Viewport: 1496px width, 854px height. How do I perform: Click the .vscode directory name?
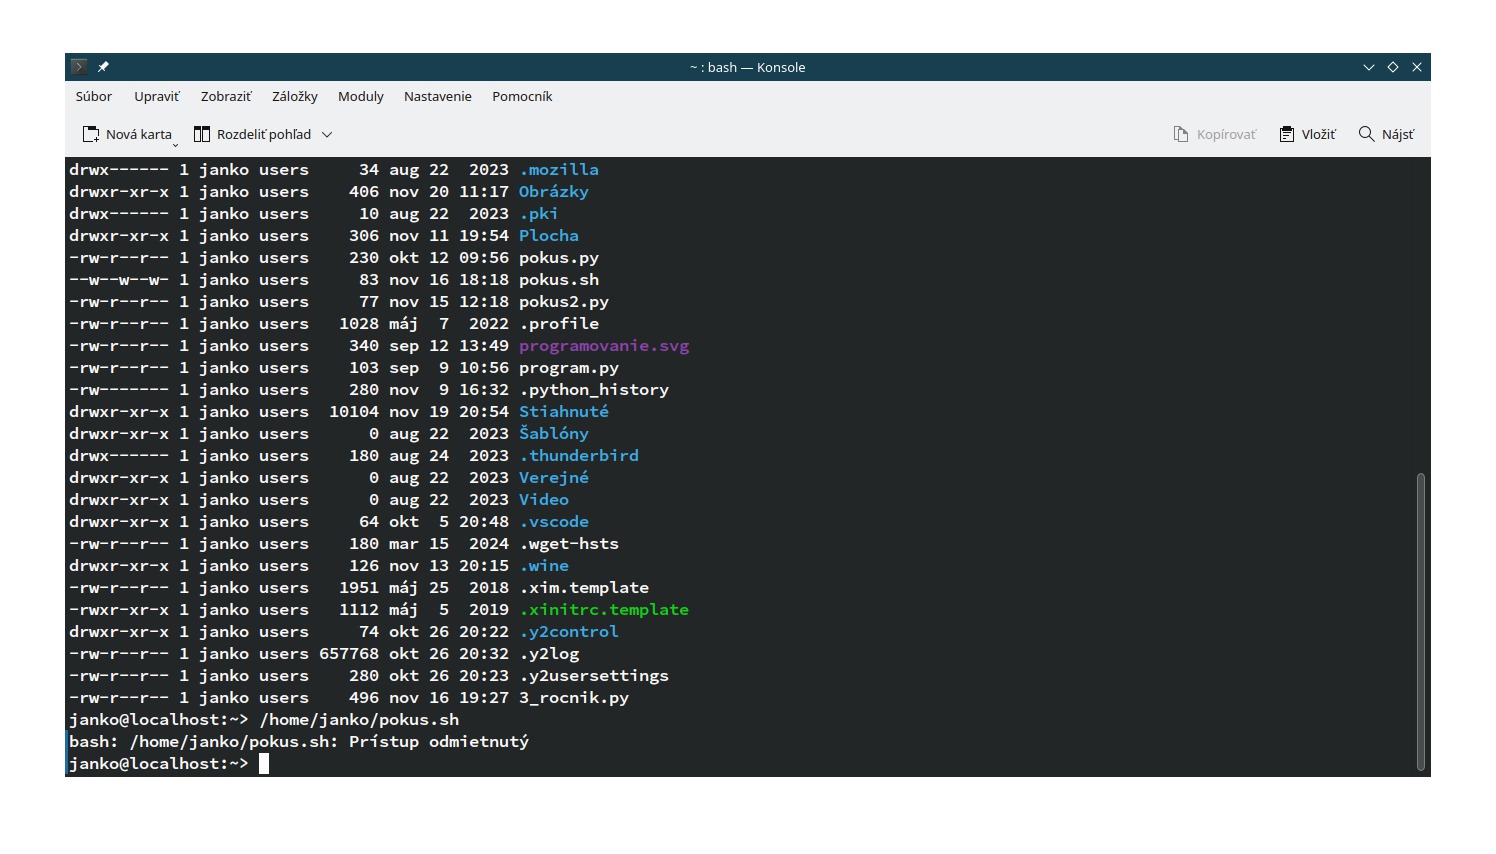pos(554,522)
